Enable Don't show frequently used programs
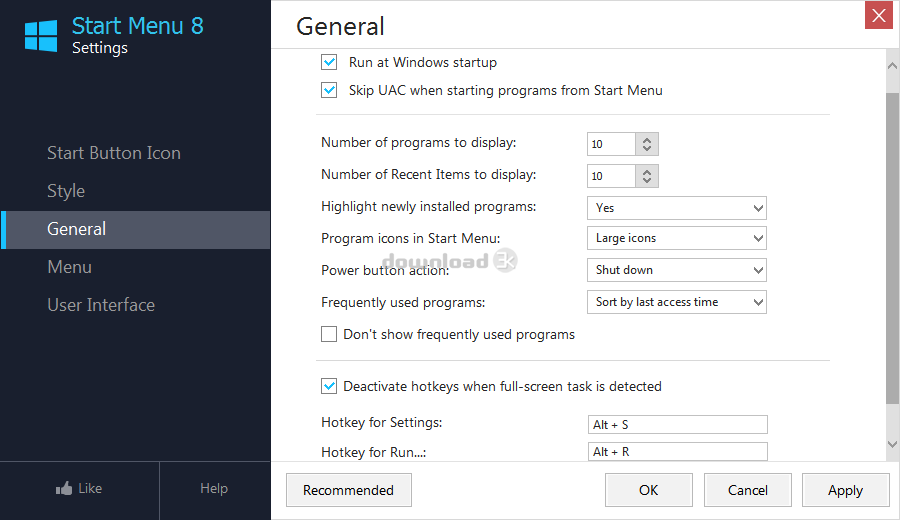This screenshot has width=900, height=520. (329, 334)
